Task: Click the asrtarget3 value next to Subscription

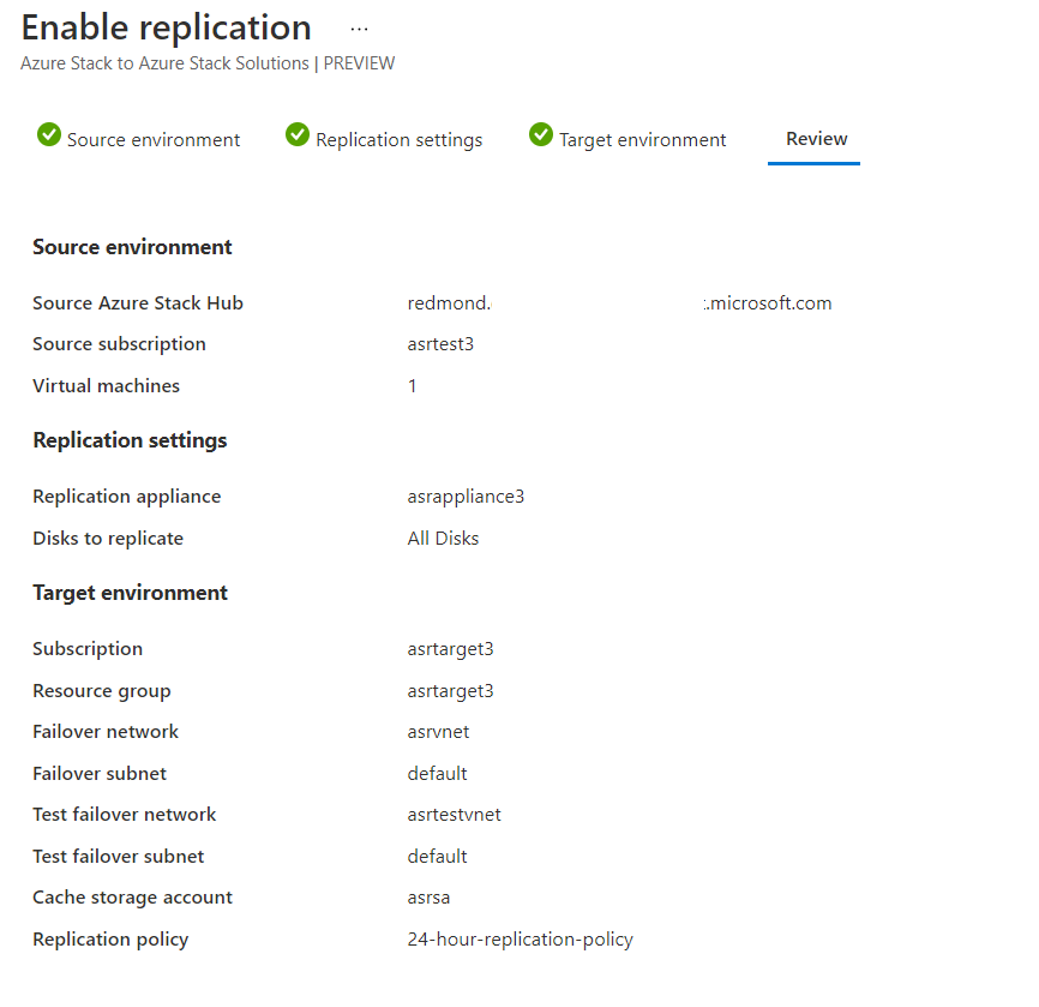Action: [x=451, y=649]
